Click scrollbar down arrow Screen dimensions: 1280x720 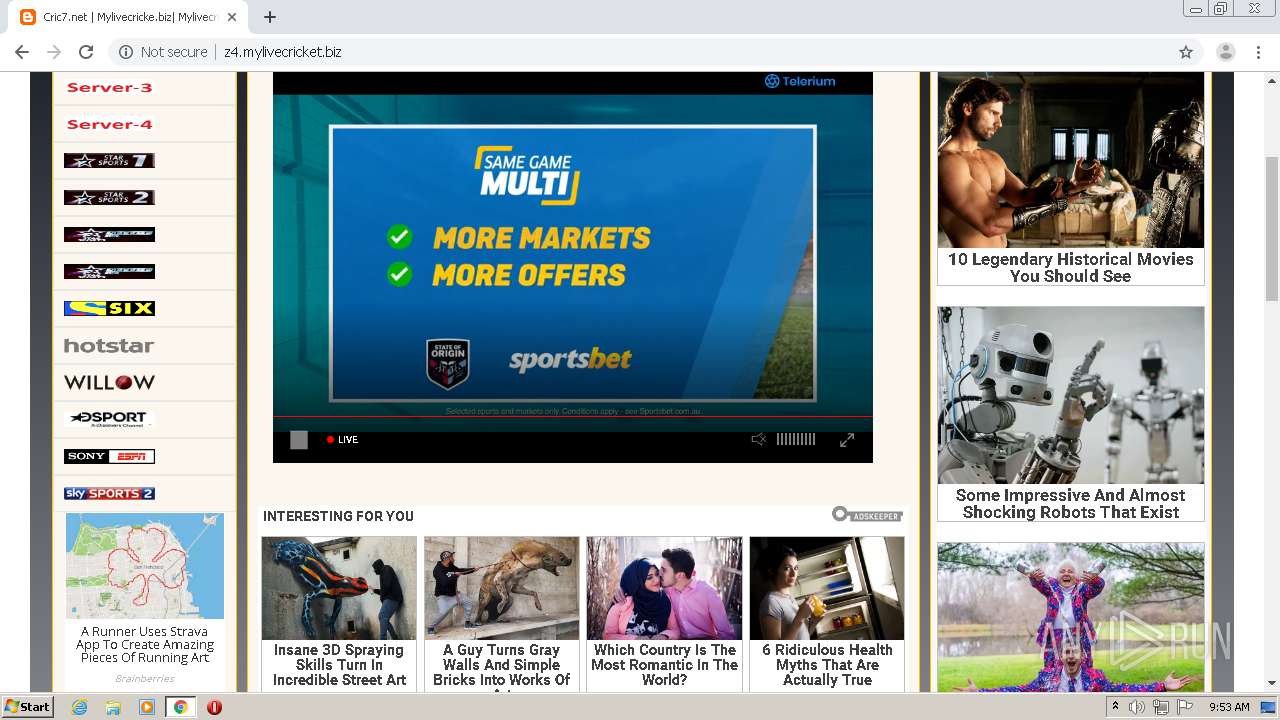point(1272,684)
